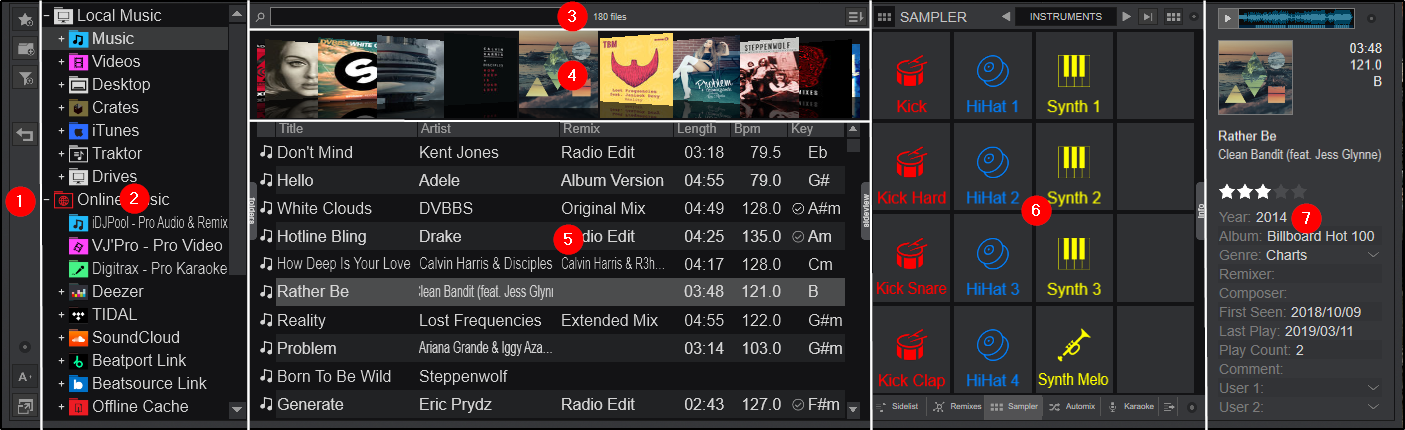Collapse the Local Music tree node
The height and width of the screenshot is (430, 1405).
[x=47, y=16]
